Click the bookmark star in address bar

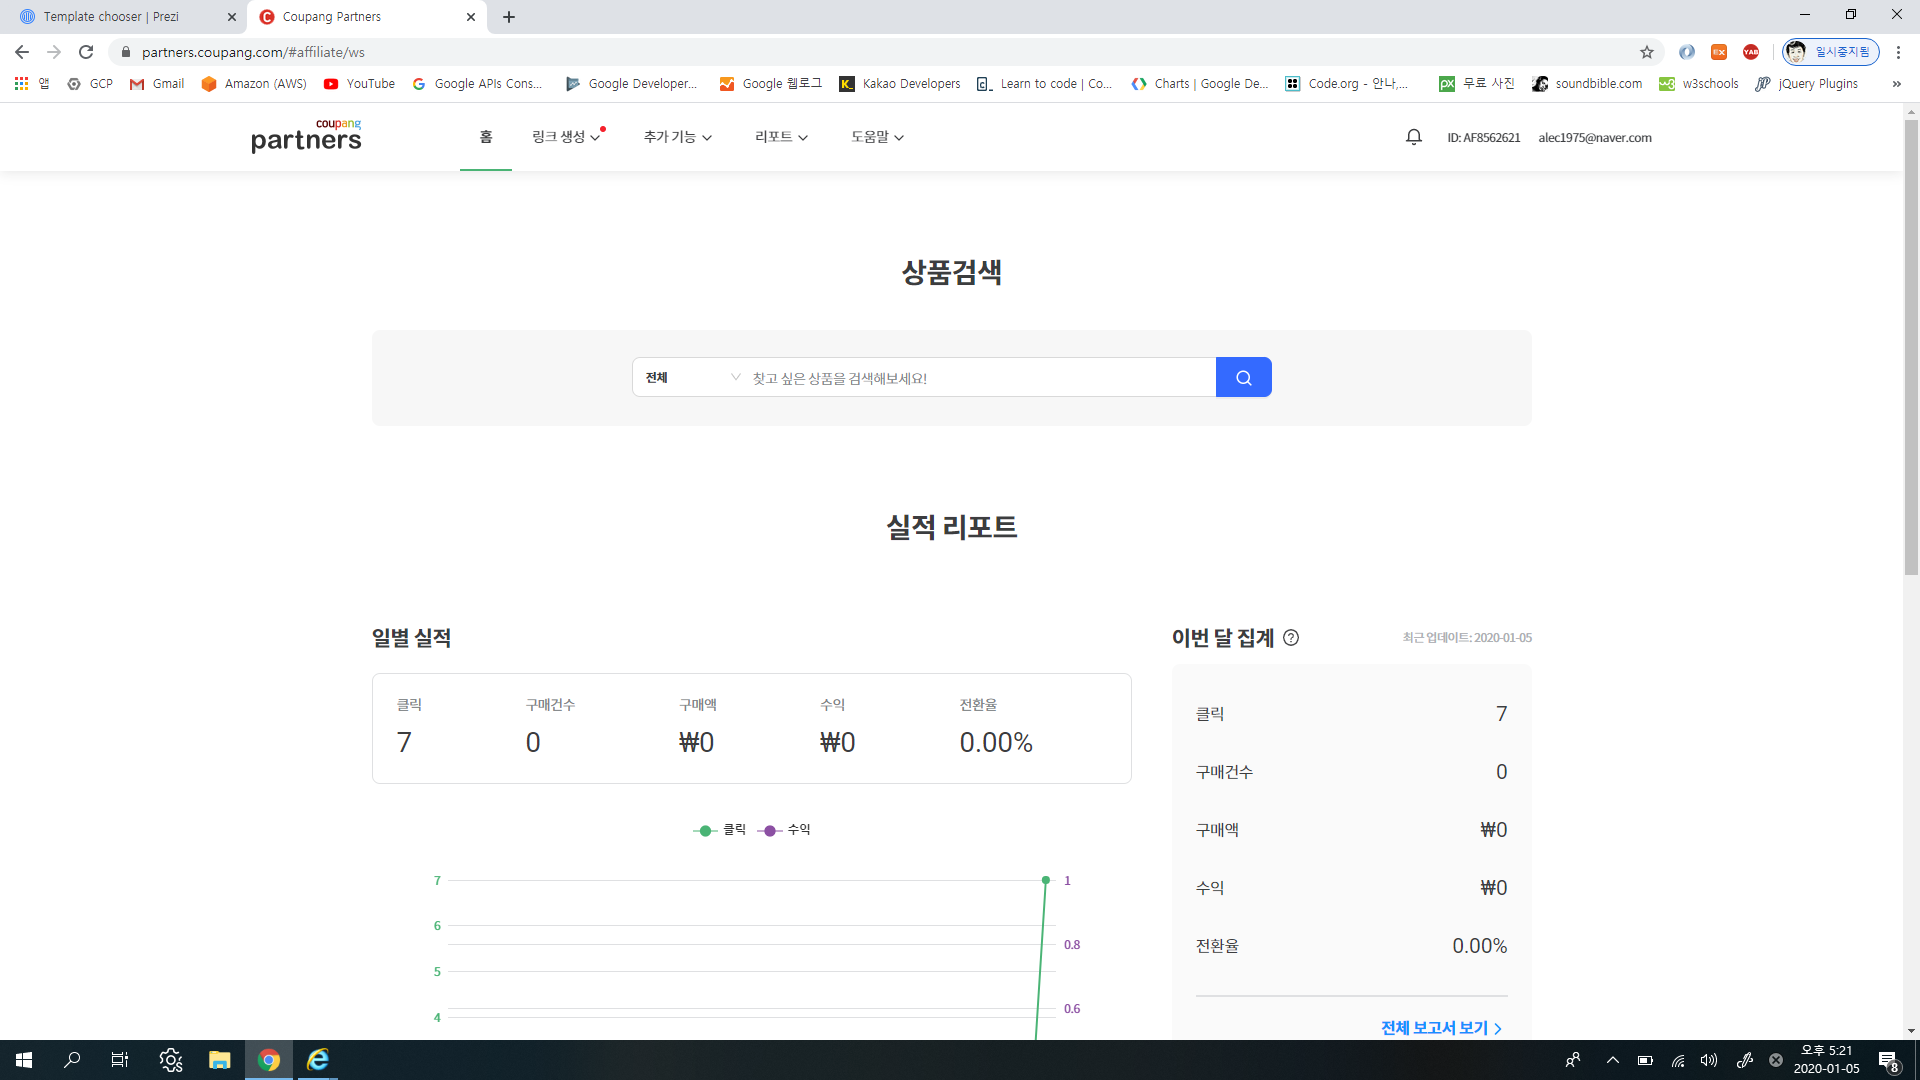(1646, 52)
